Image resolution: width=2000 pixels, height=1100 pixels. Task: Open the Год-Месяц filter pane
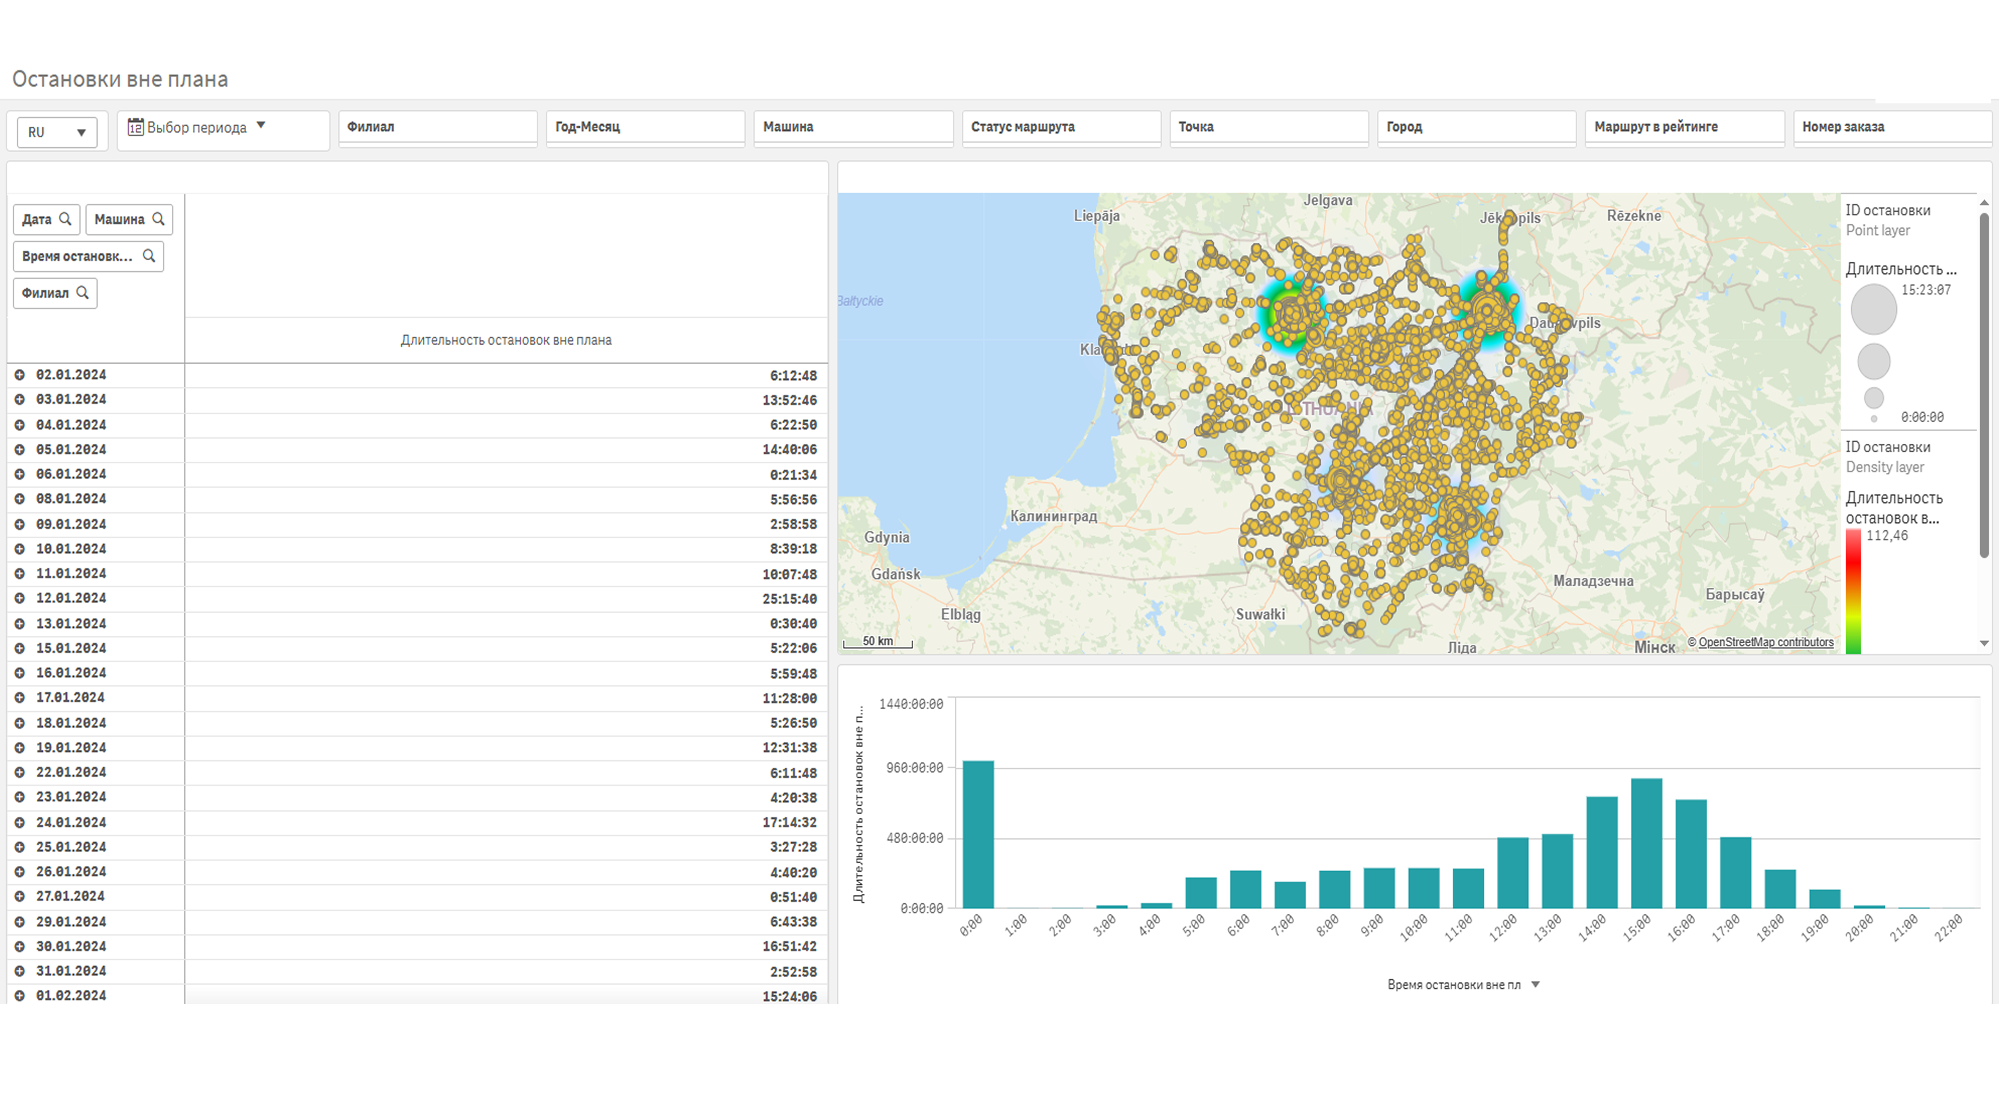(x=646, y=128)
